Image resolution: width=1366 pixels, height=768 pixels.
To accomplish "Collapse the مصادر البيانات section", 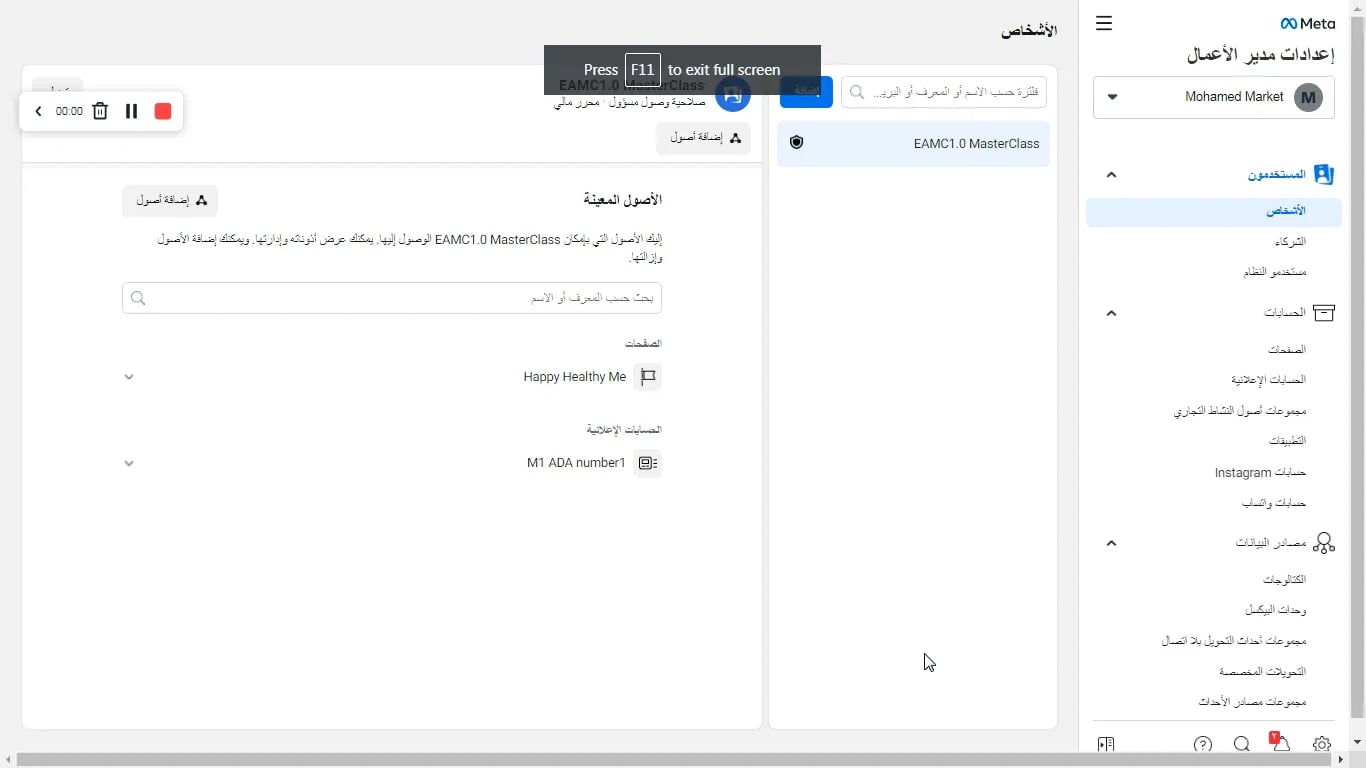I will click(1111, 543).
